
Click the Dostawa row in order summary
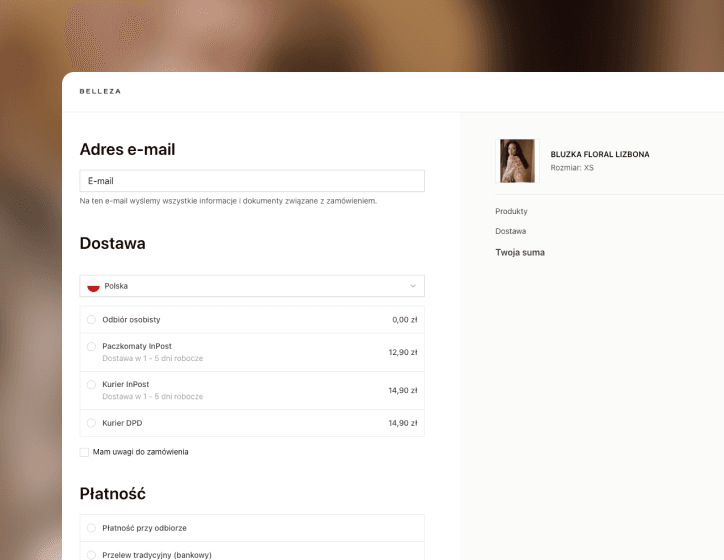tap(510, 231)
